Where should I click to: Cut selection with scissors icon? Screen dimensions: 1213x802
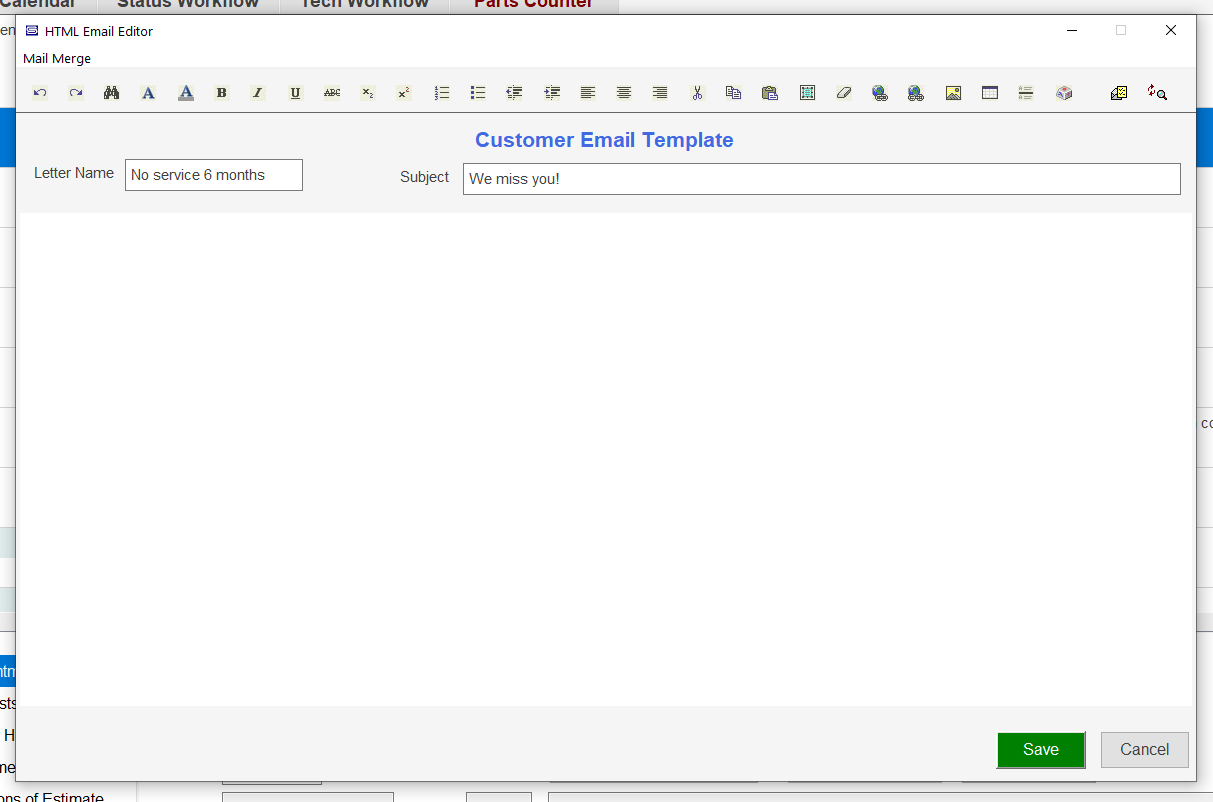click(x=698, y=93)
